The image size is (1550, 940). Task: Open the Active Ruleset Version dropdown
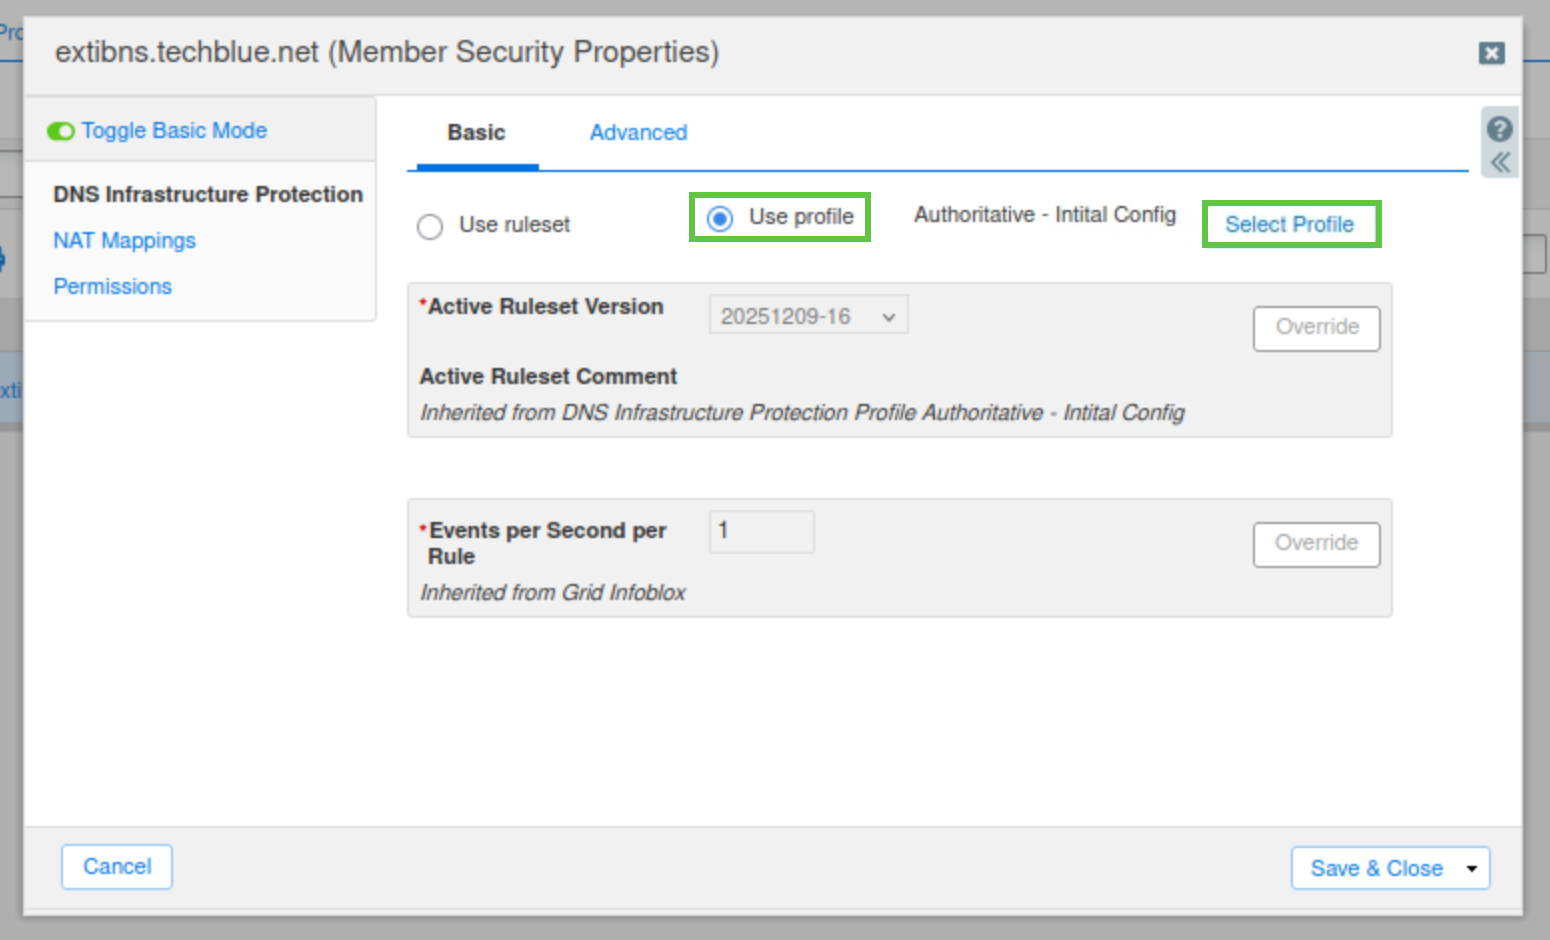[x=808, y=316]
